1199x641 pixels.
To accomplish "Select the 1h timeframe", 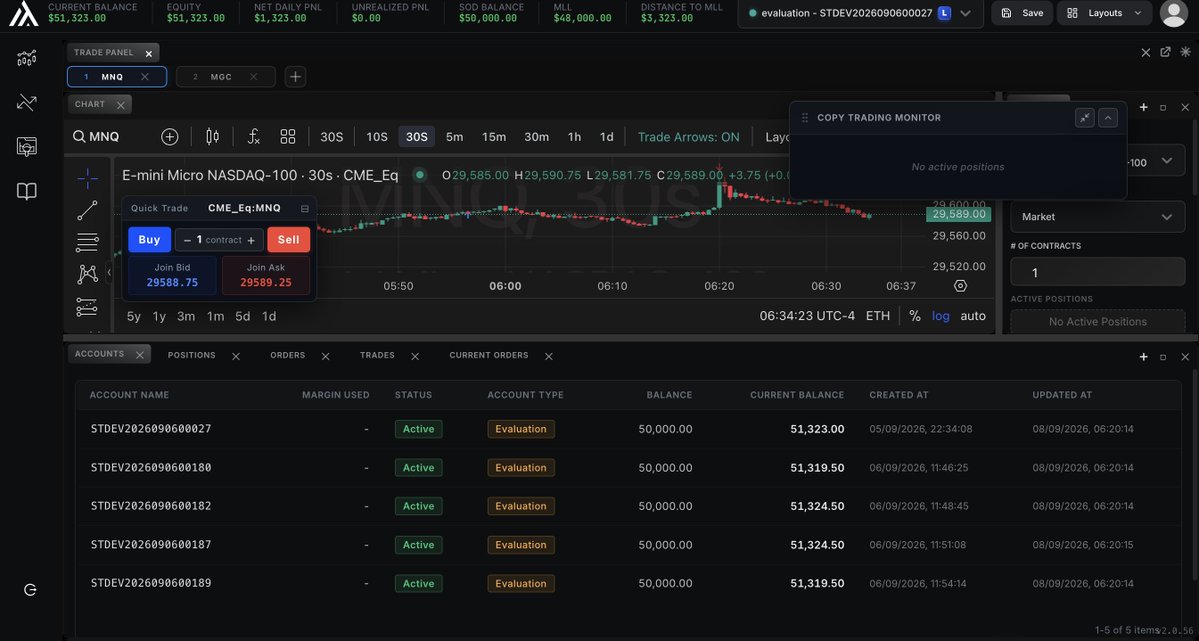I will (x=574, y=137).
